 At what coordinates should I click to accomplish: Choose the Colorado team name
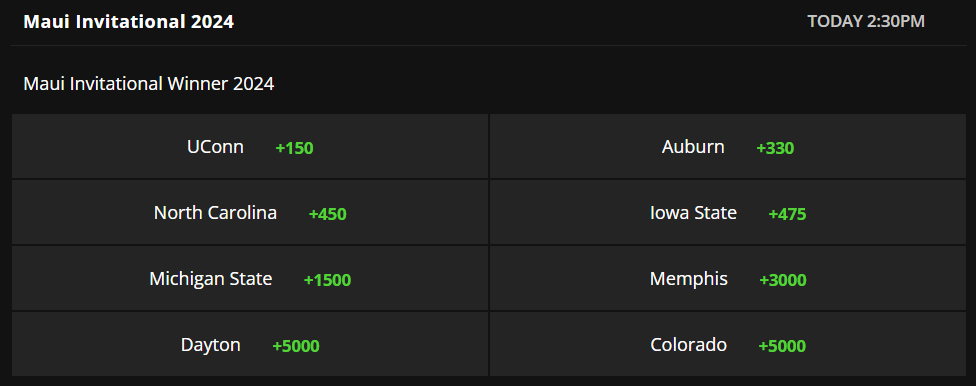pos(688,345)
